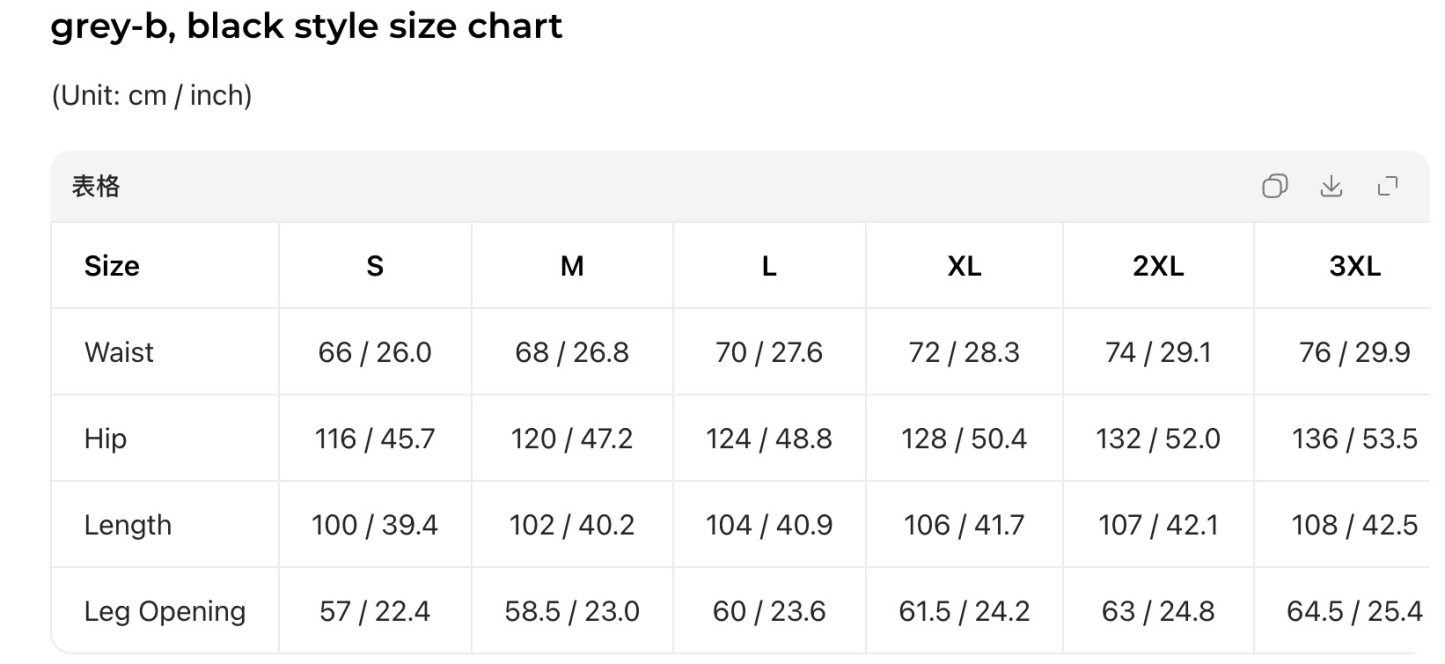Select the S size column header
Image resolution: width=1445 pixels, height=664 pixels.
coord(375,266)
